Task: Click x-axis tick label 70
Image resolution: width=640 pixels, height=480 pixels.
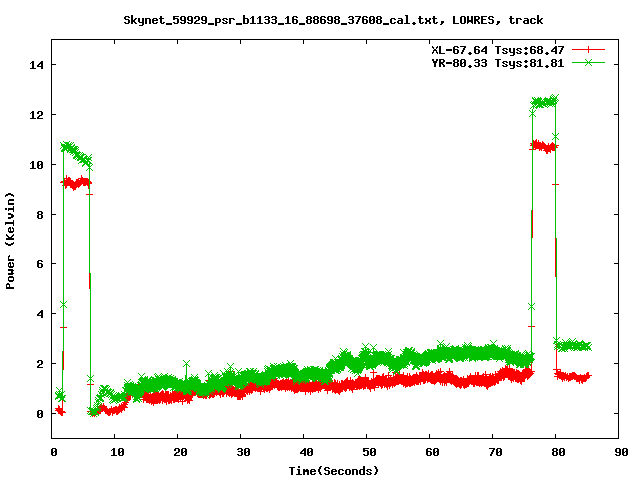Action: pos(495,452)
